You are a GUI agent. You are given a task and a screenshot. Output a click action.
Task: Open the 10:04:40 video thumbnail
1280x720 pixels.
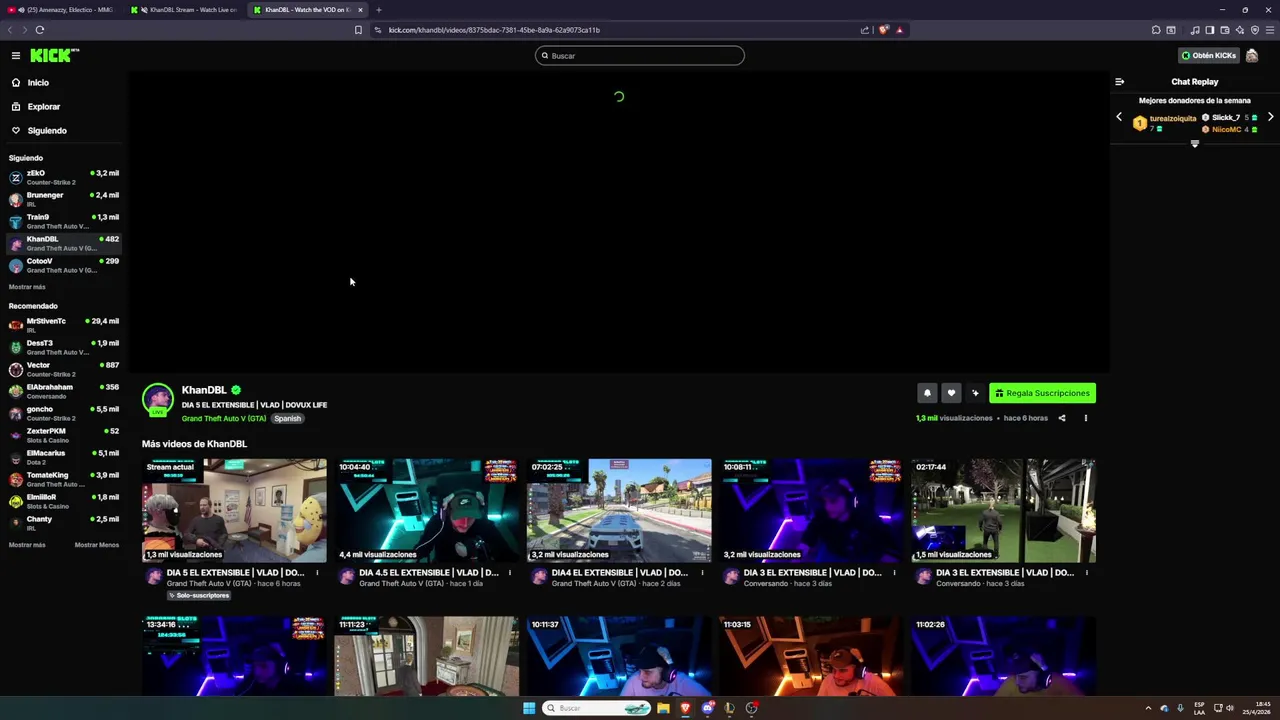[x=426, y=511]
